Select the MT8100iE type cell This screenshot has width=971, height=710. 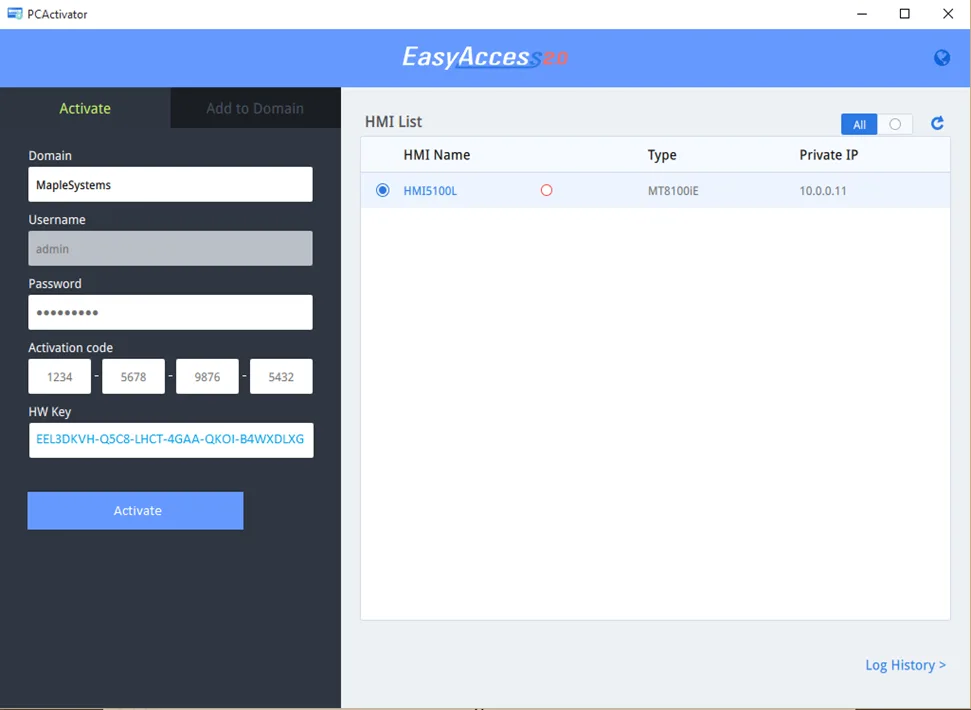coord(673,191)
